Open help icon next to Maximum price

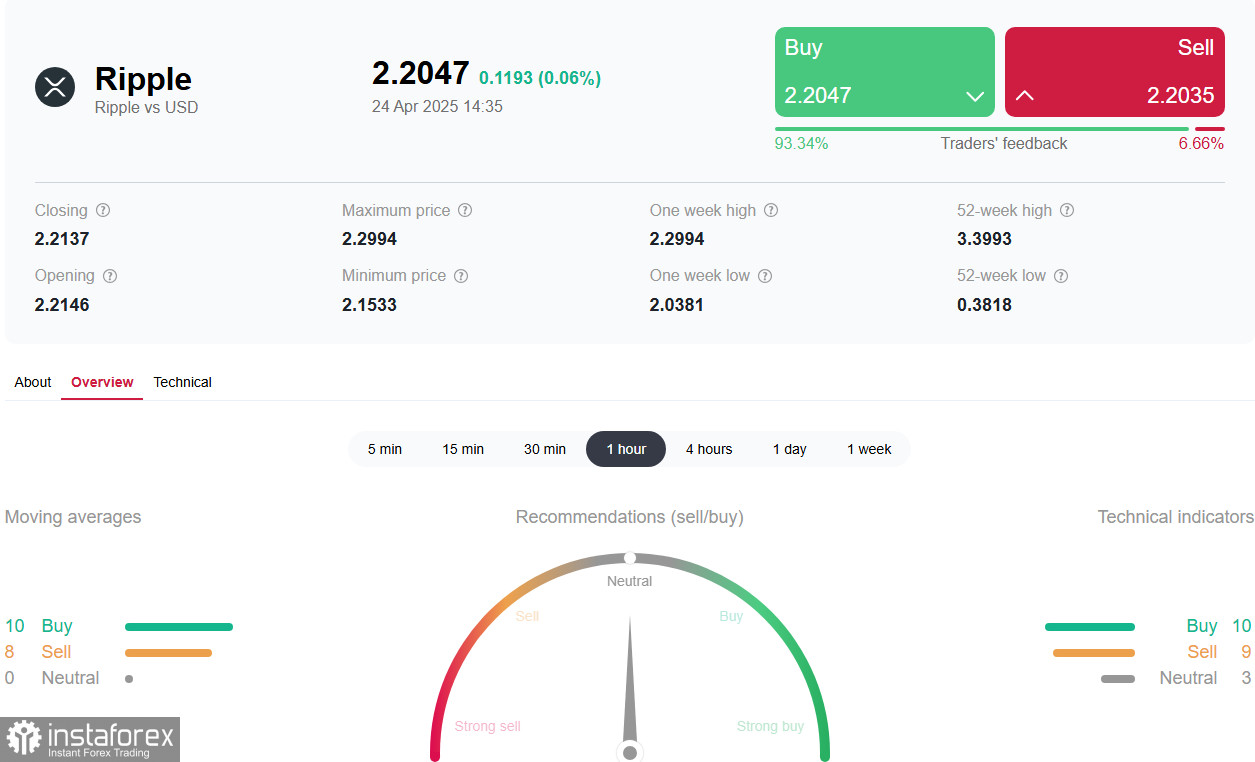point(465,211)
